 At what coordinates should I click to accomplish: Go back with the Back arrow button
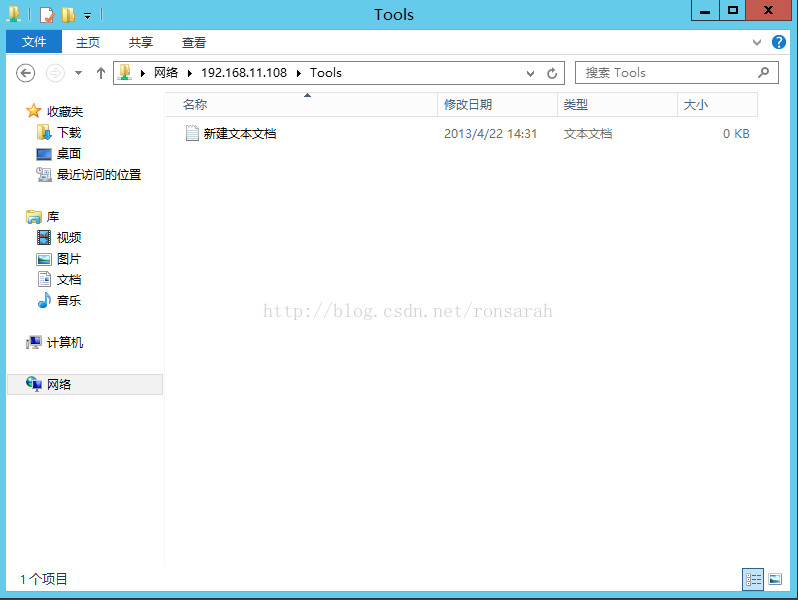tap(25, 73)
